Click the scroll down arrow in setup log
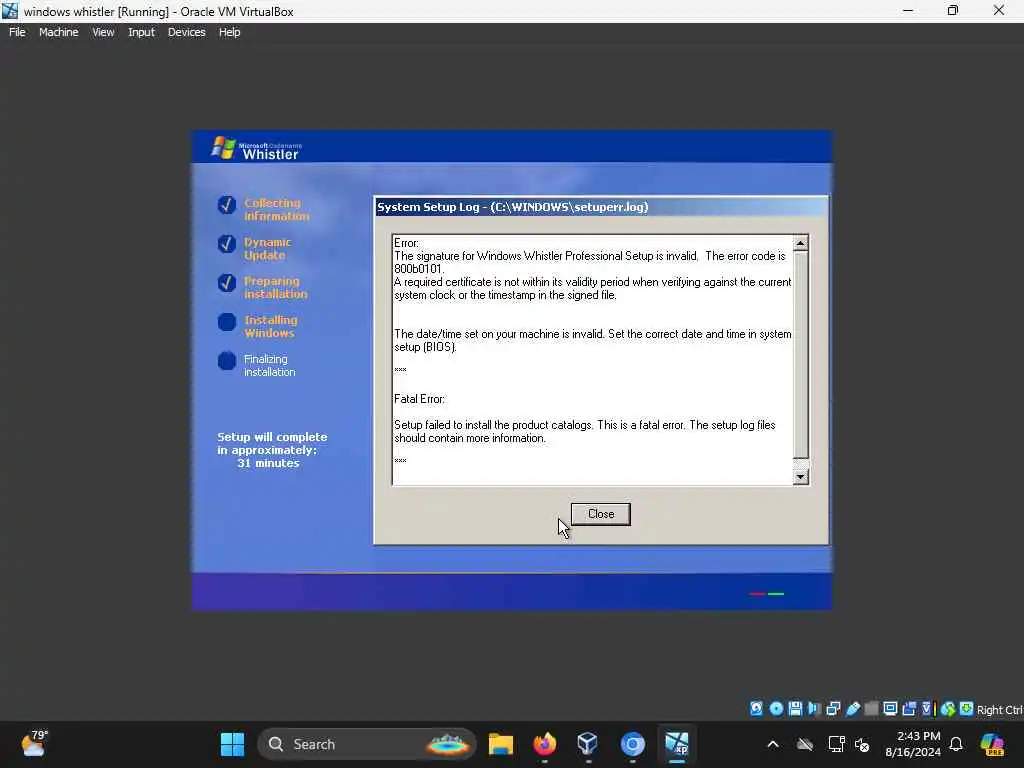The image size is (1024, 768). [x=800, y=477]
